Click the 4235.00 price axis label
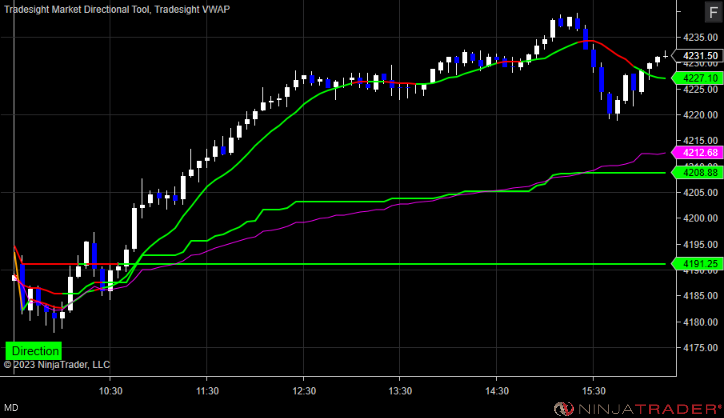 700,37
